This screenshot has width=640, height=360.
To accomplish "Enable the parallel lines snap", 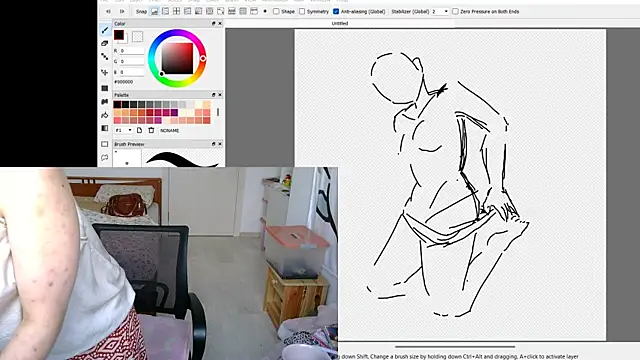I will coord(166,11).
